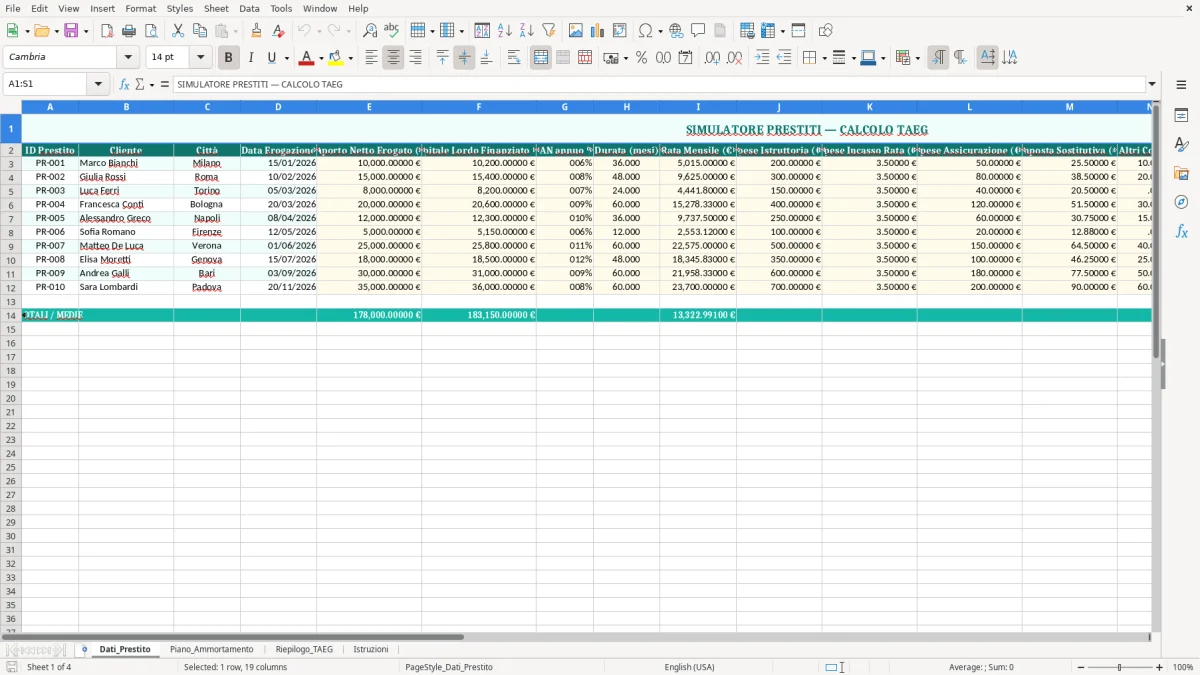Toggle Align Left button
Viewport: 1200px width, 675px height.
[x=371, y=58]
